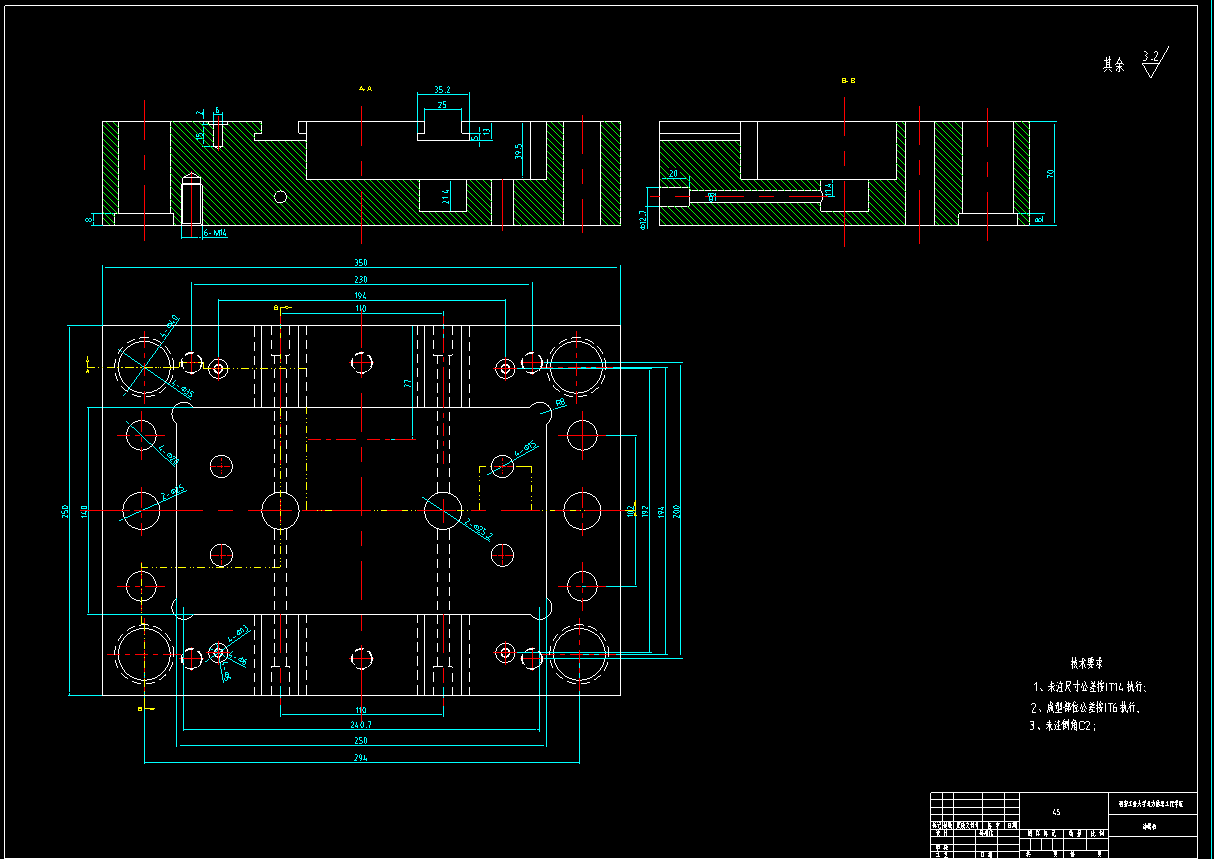Screen dimensions: 1214x859
Task: Select the R8 radius callout
Action: (x=560, y=403)
